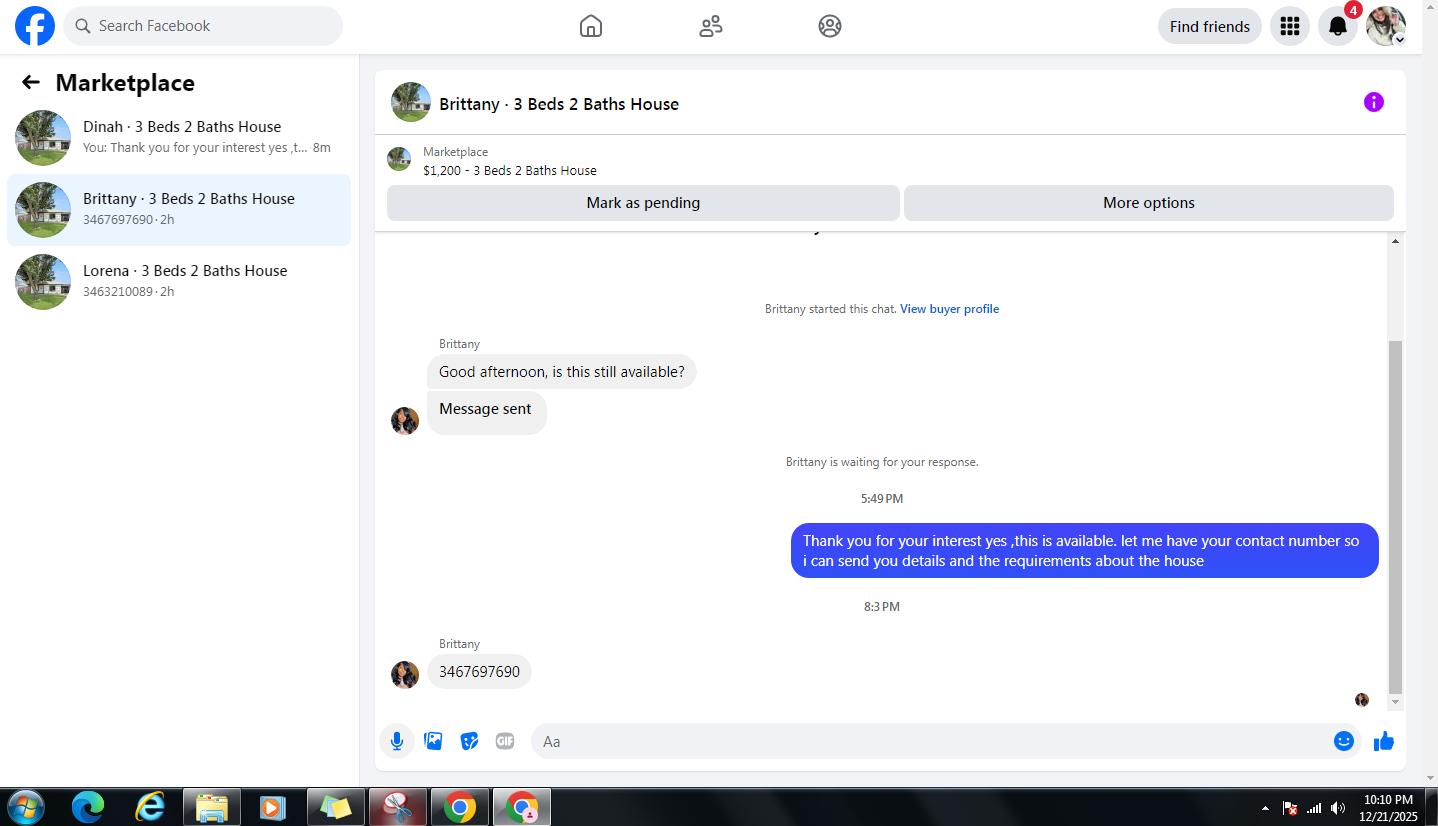
Task: Click the 'Message sent' bubble
Action: click(487, 411)
